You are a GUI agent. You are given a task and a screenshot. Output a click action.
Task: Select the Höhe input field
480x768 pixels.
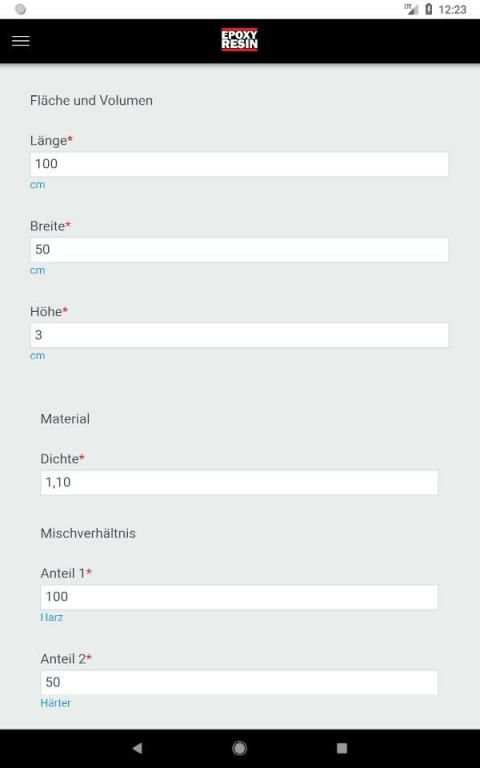click(x=239, y=335)
